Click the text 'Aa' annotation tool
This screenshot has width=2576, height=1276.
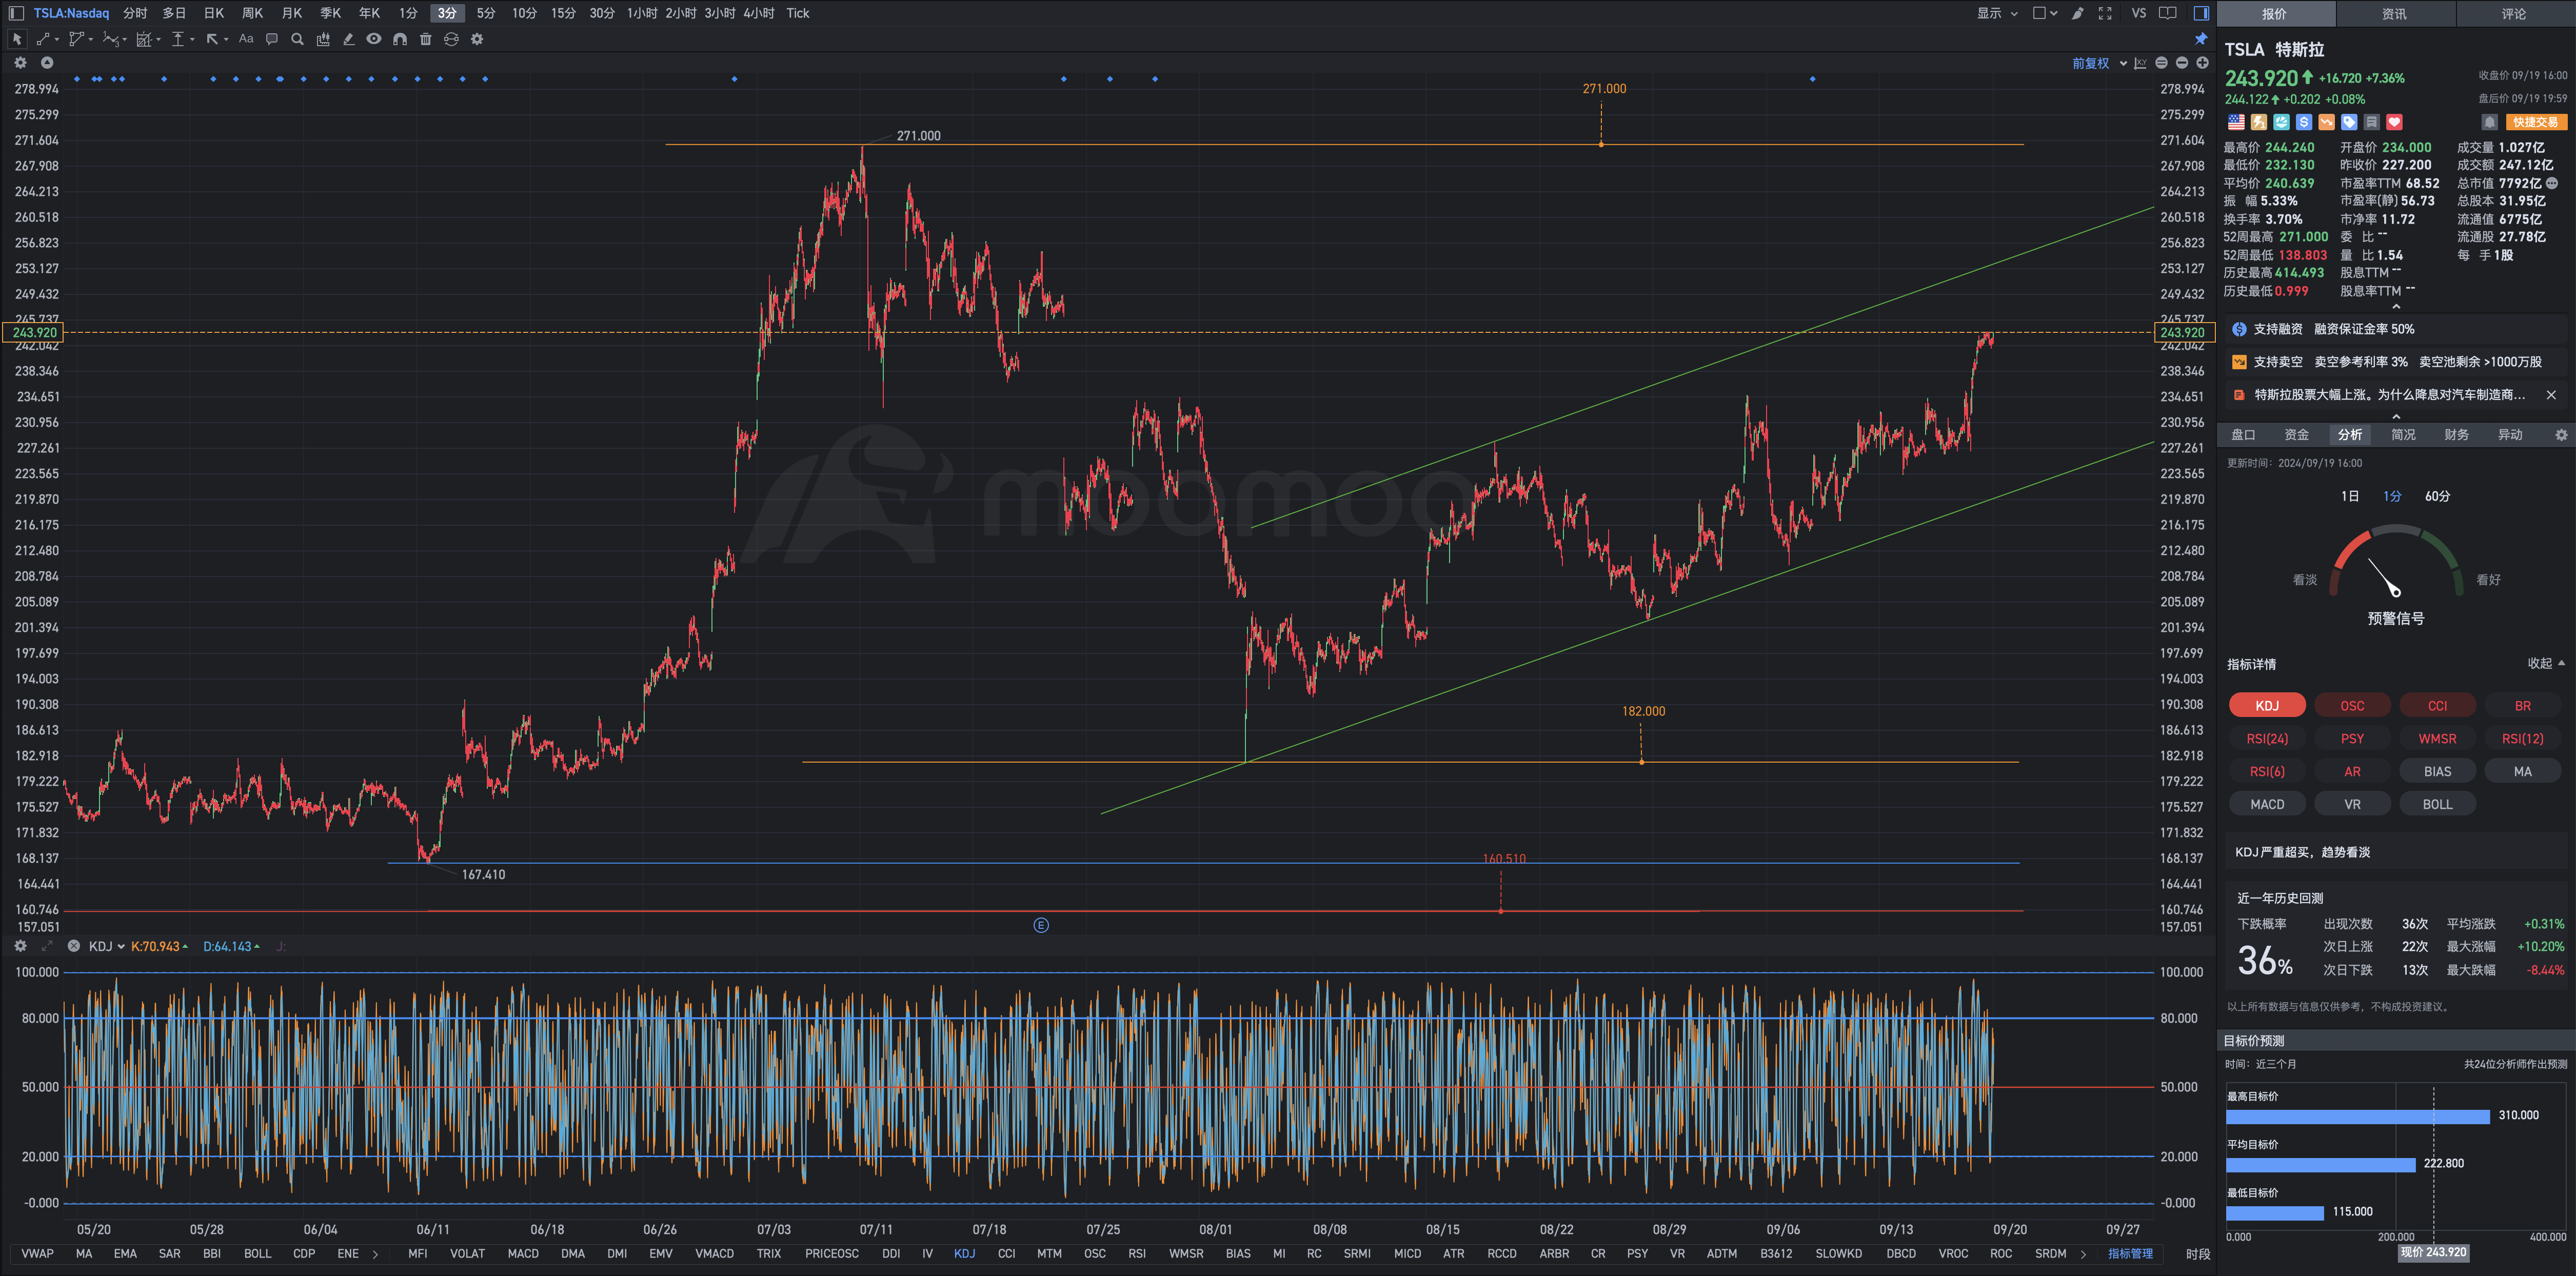[246, 39]
